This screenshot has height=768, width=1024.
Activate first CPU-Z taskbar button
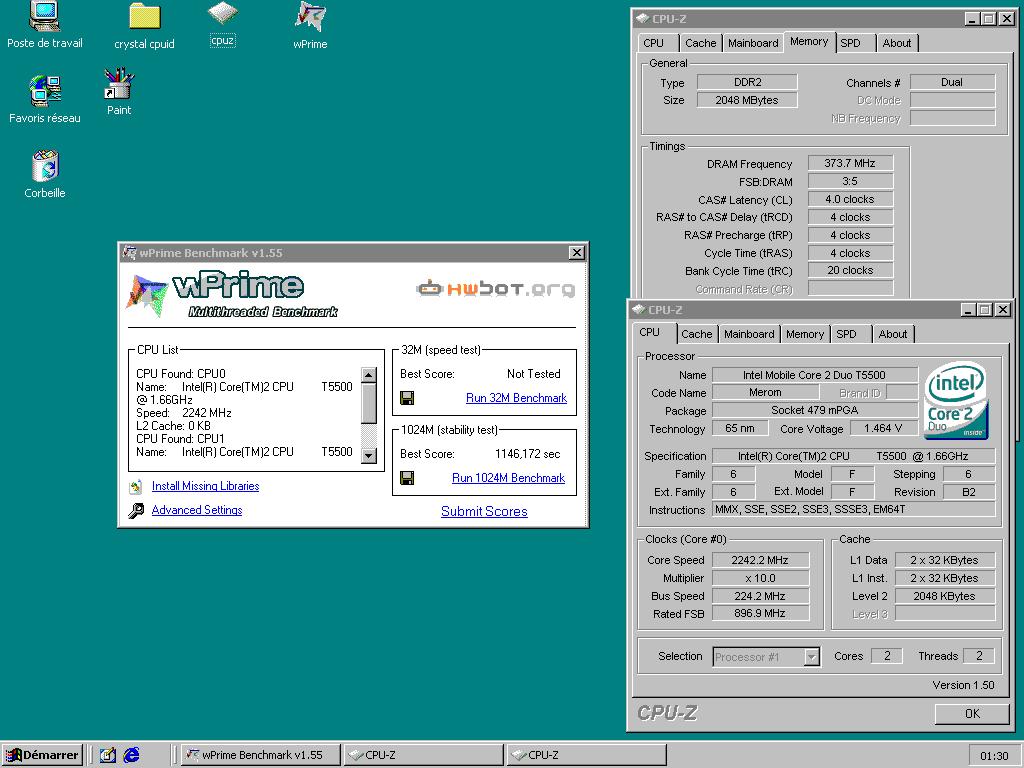coord(424,755)
